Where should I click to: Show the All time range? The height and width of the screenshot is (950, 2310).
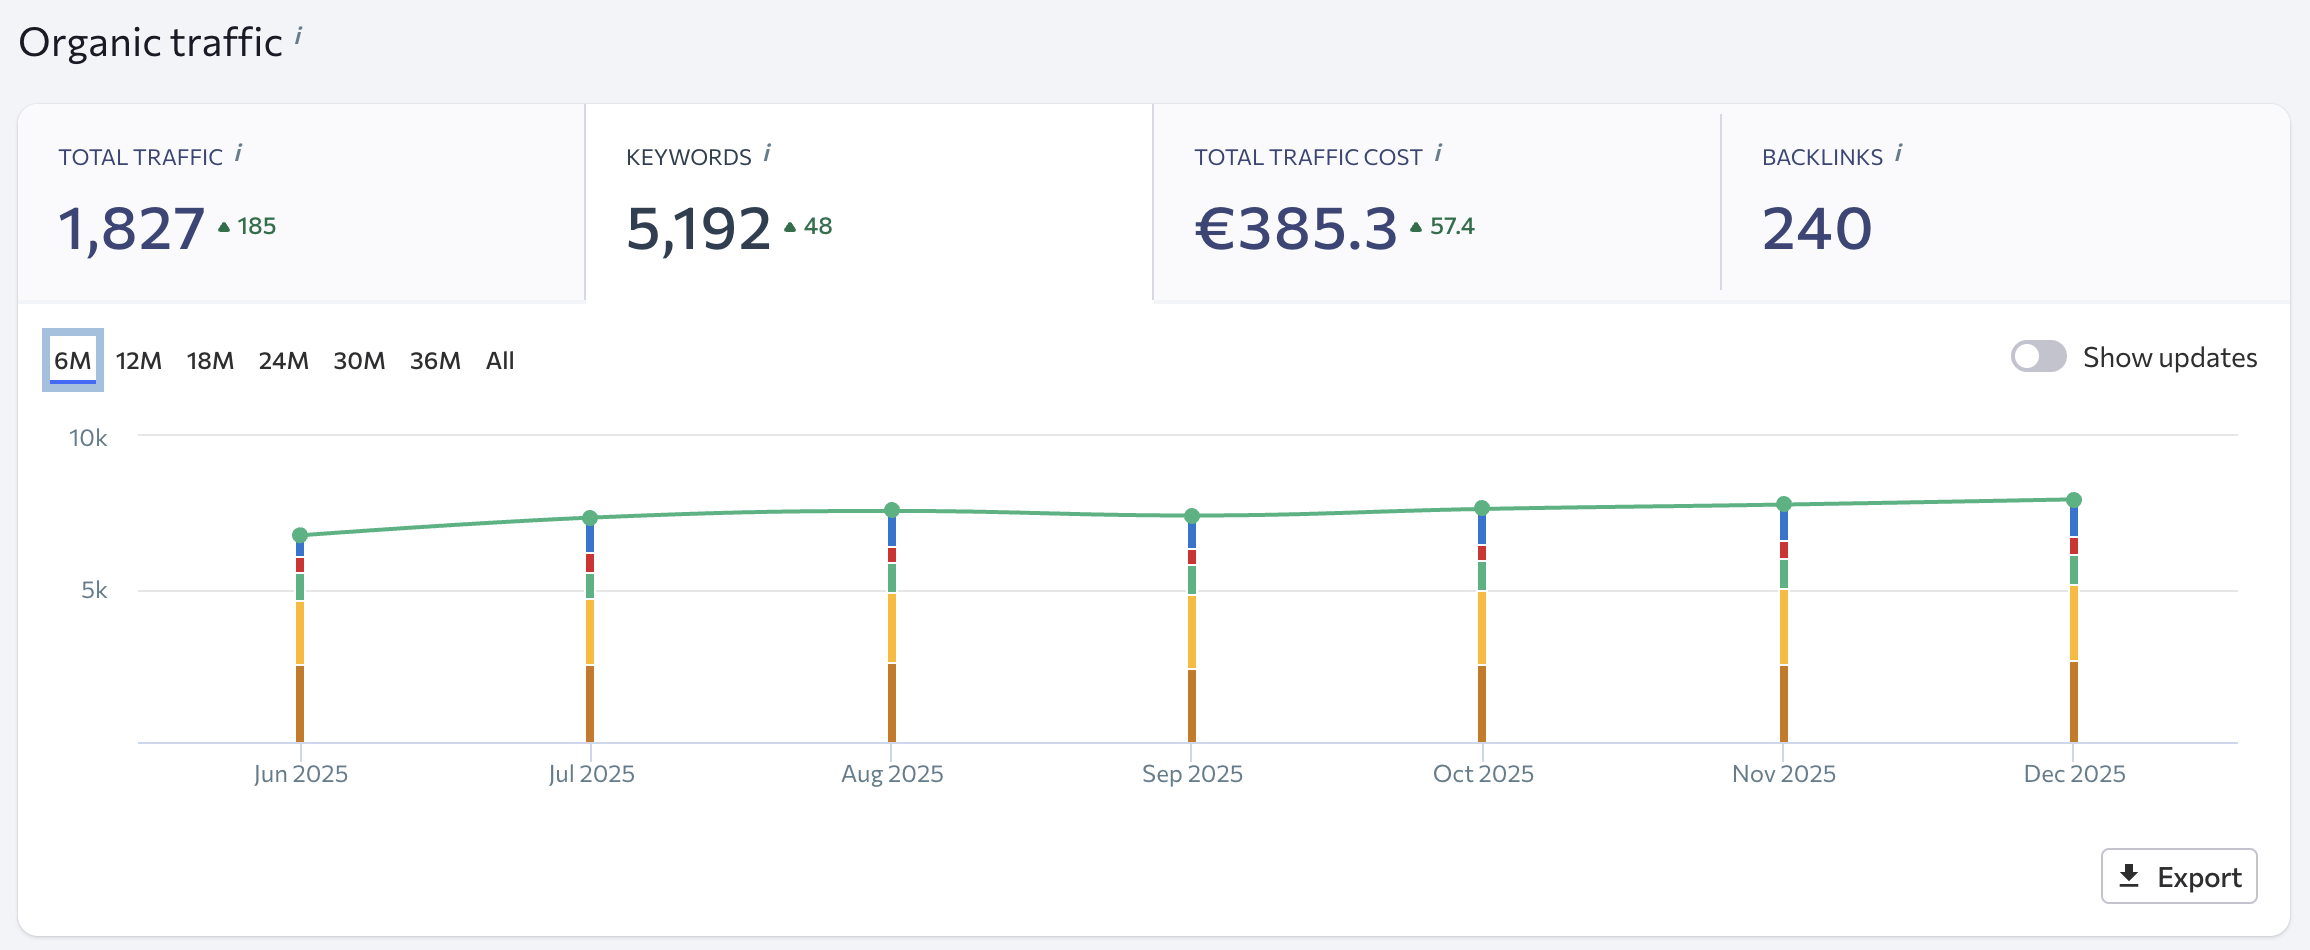point(500,360)
